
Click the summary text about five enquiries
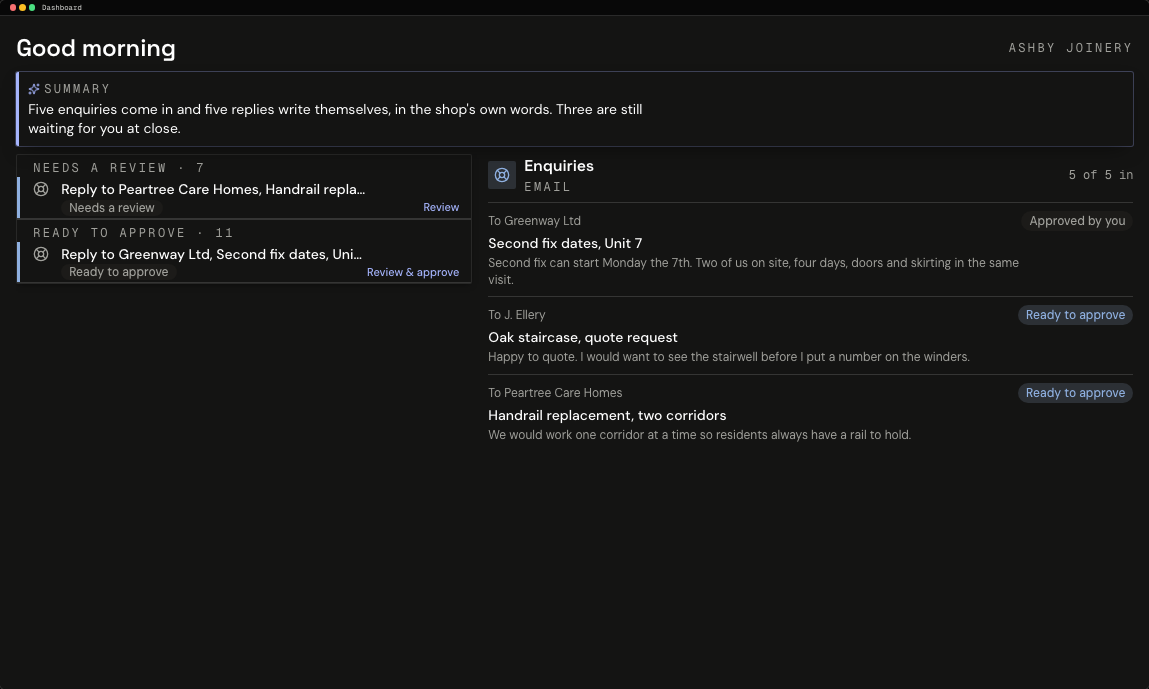335,119
